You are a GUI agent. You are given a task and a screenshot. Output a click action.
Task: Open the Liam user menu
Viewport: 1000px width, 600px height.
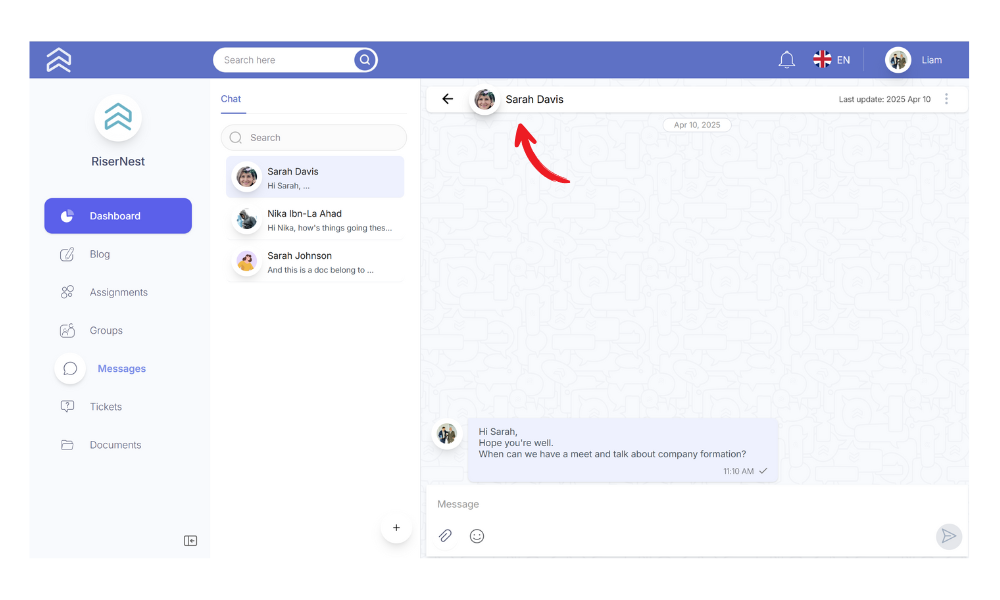click(931, 60)
